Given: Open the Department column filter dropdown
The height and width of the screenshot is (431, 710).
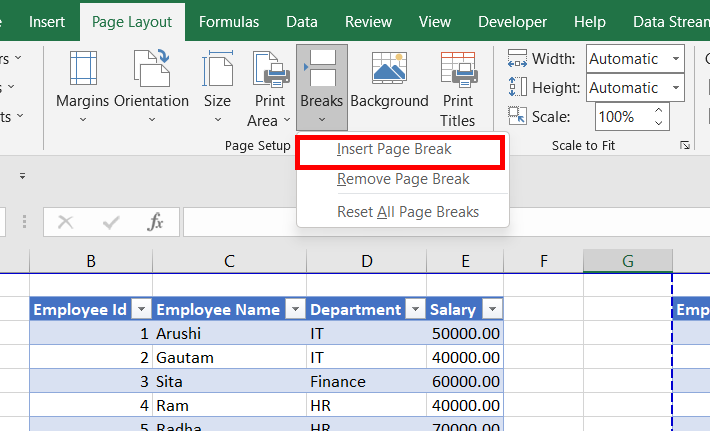Looking at the screenshot, I should tap(415, 310).
